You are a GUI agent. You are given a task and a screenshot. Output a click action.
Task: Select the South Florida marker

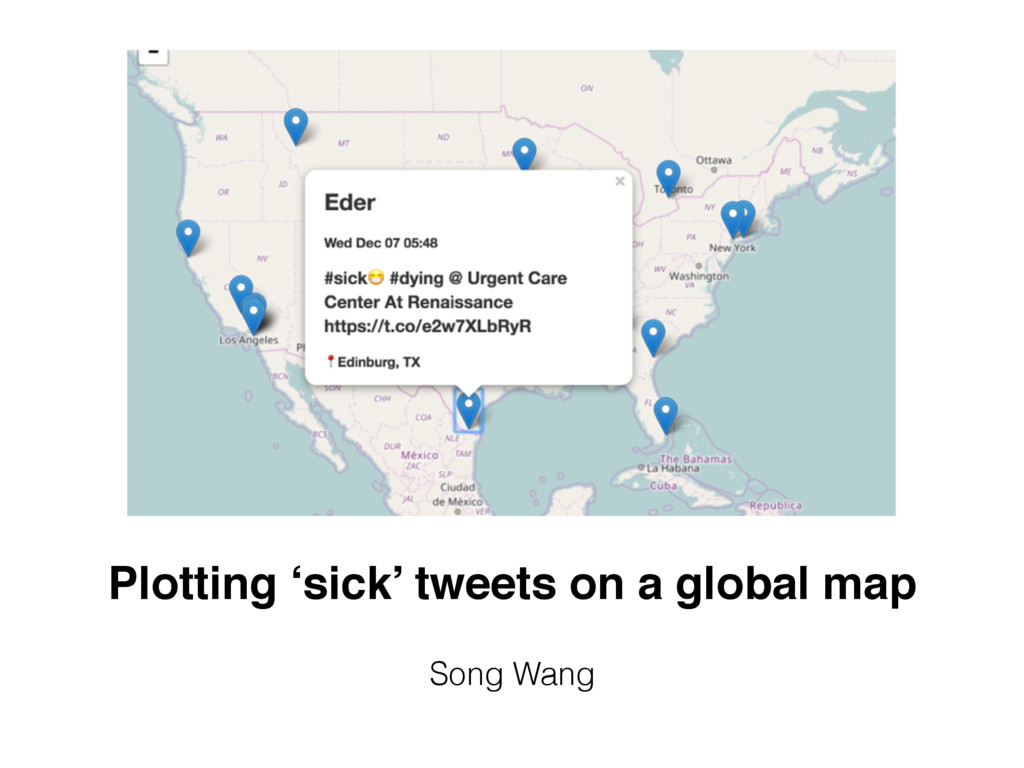665,415
